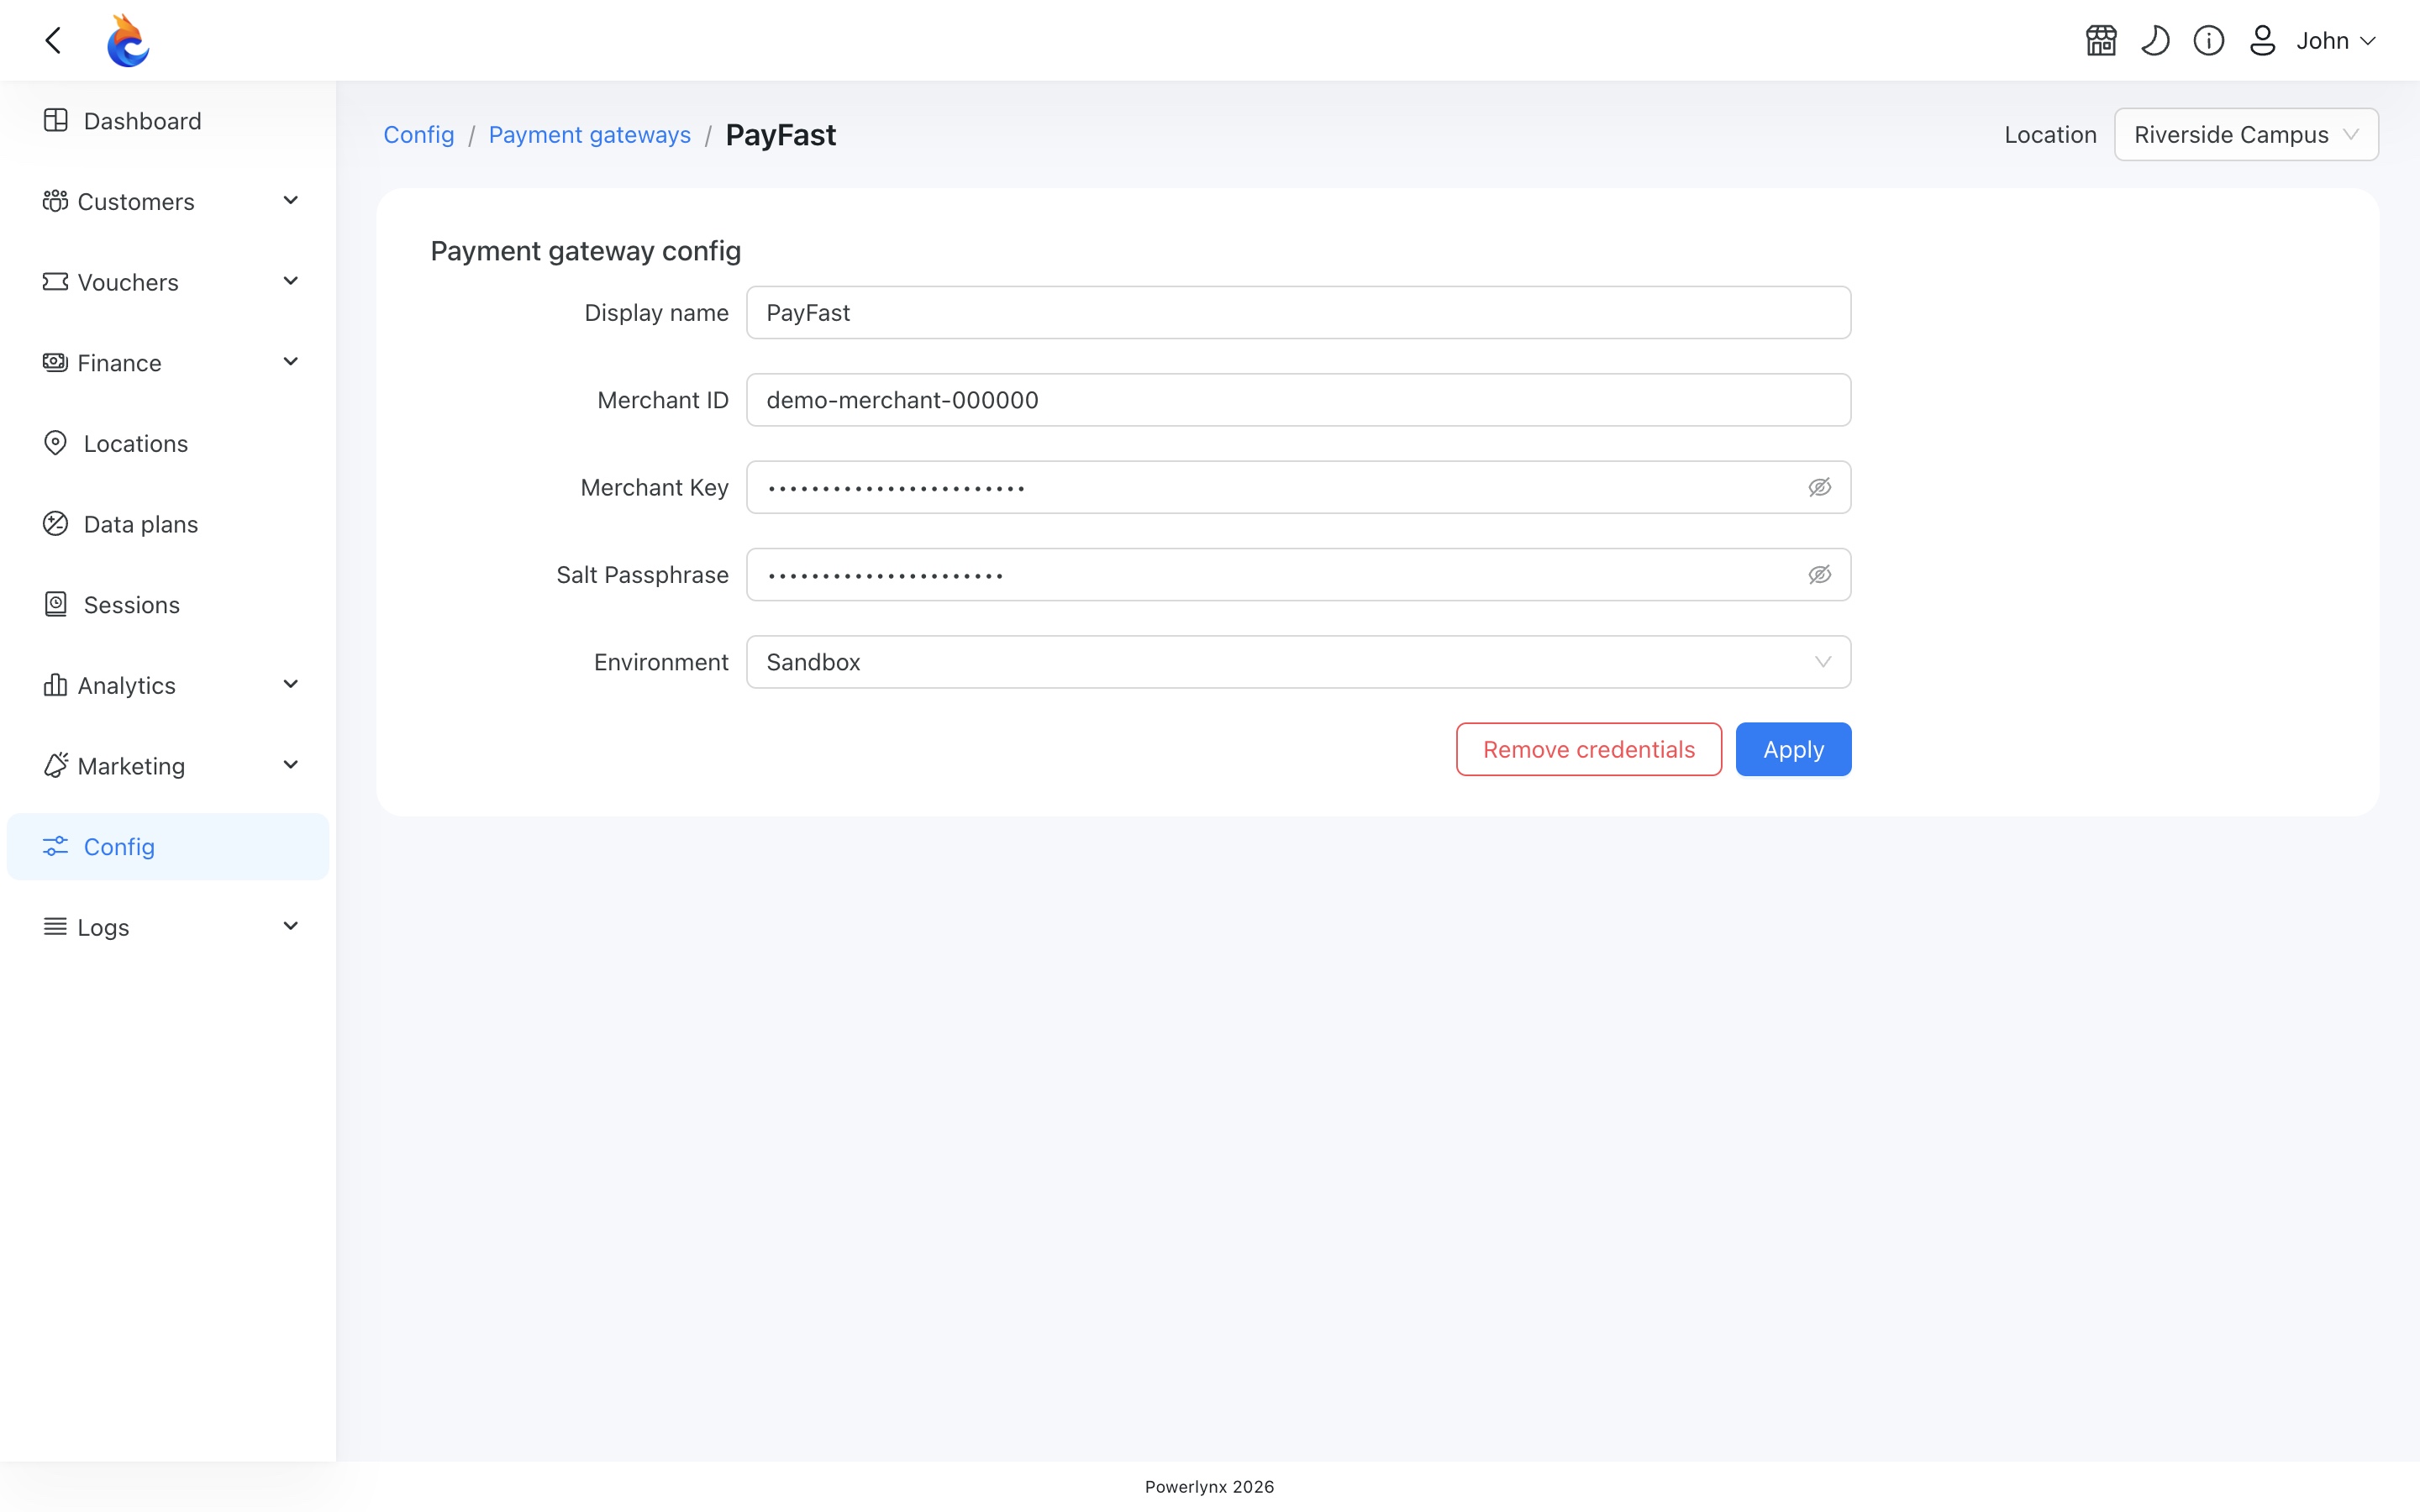
Task: Click the Logs lines icon
Action: tap(55, 927)
